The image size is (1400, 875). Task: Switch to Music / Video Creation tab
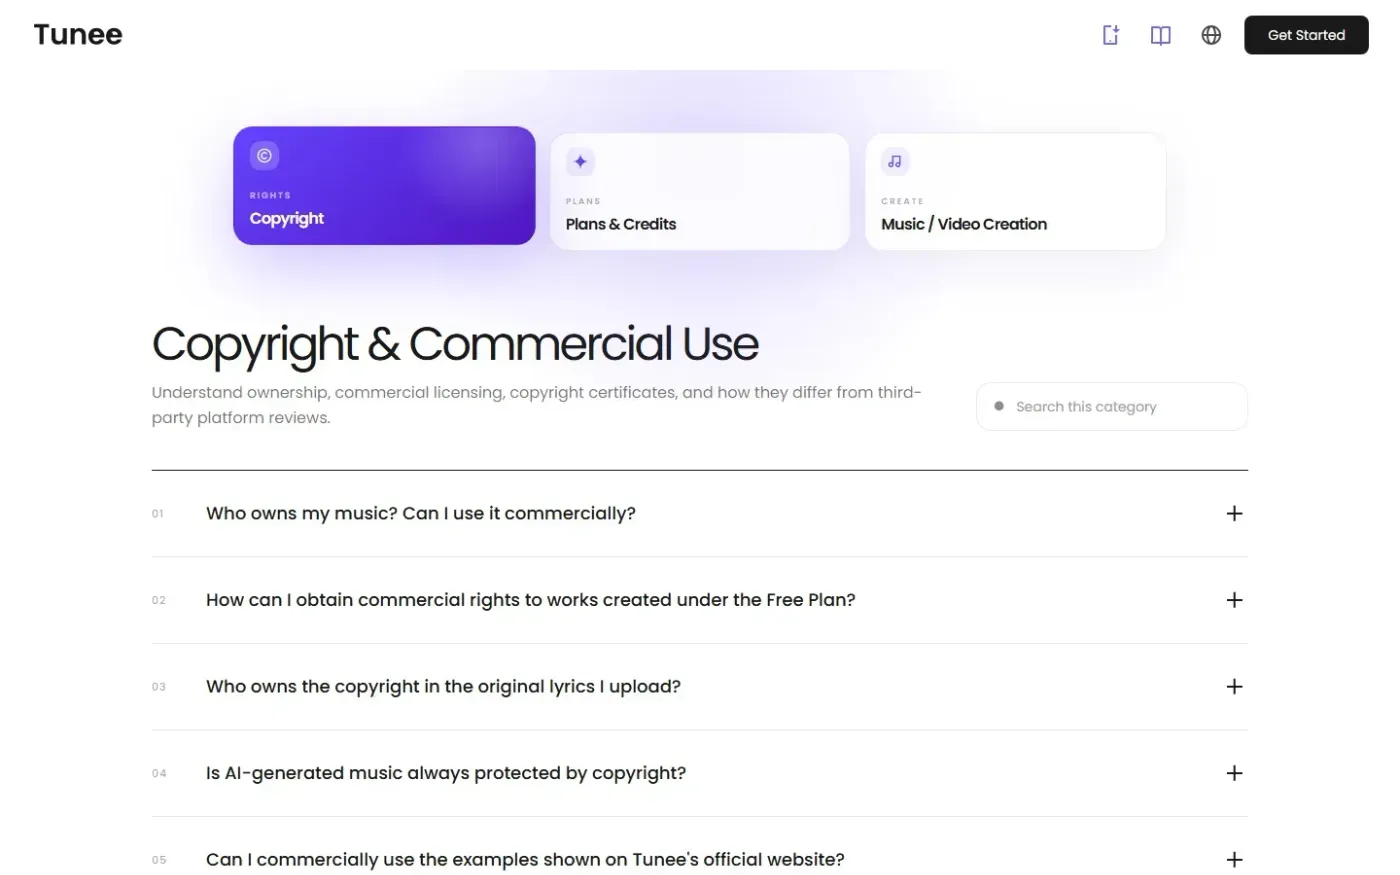click(1015, 191)
